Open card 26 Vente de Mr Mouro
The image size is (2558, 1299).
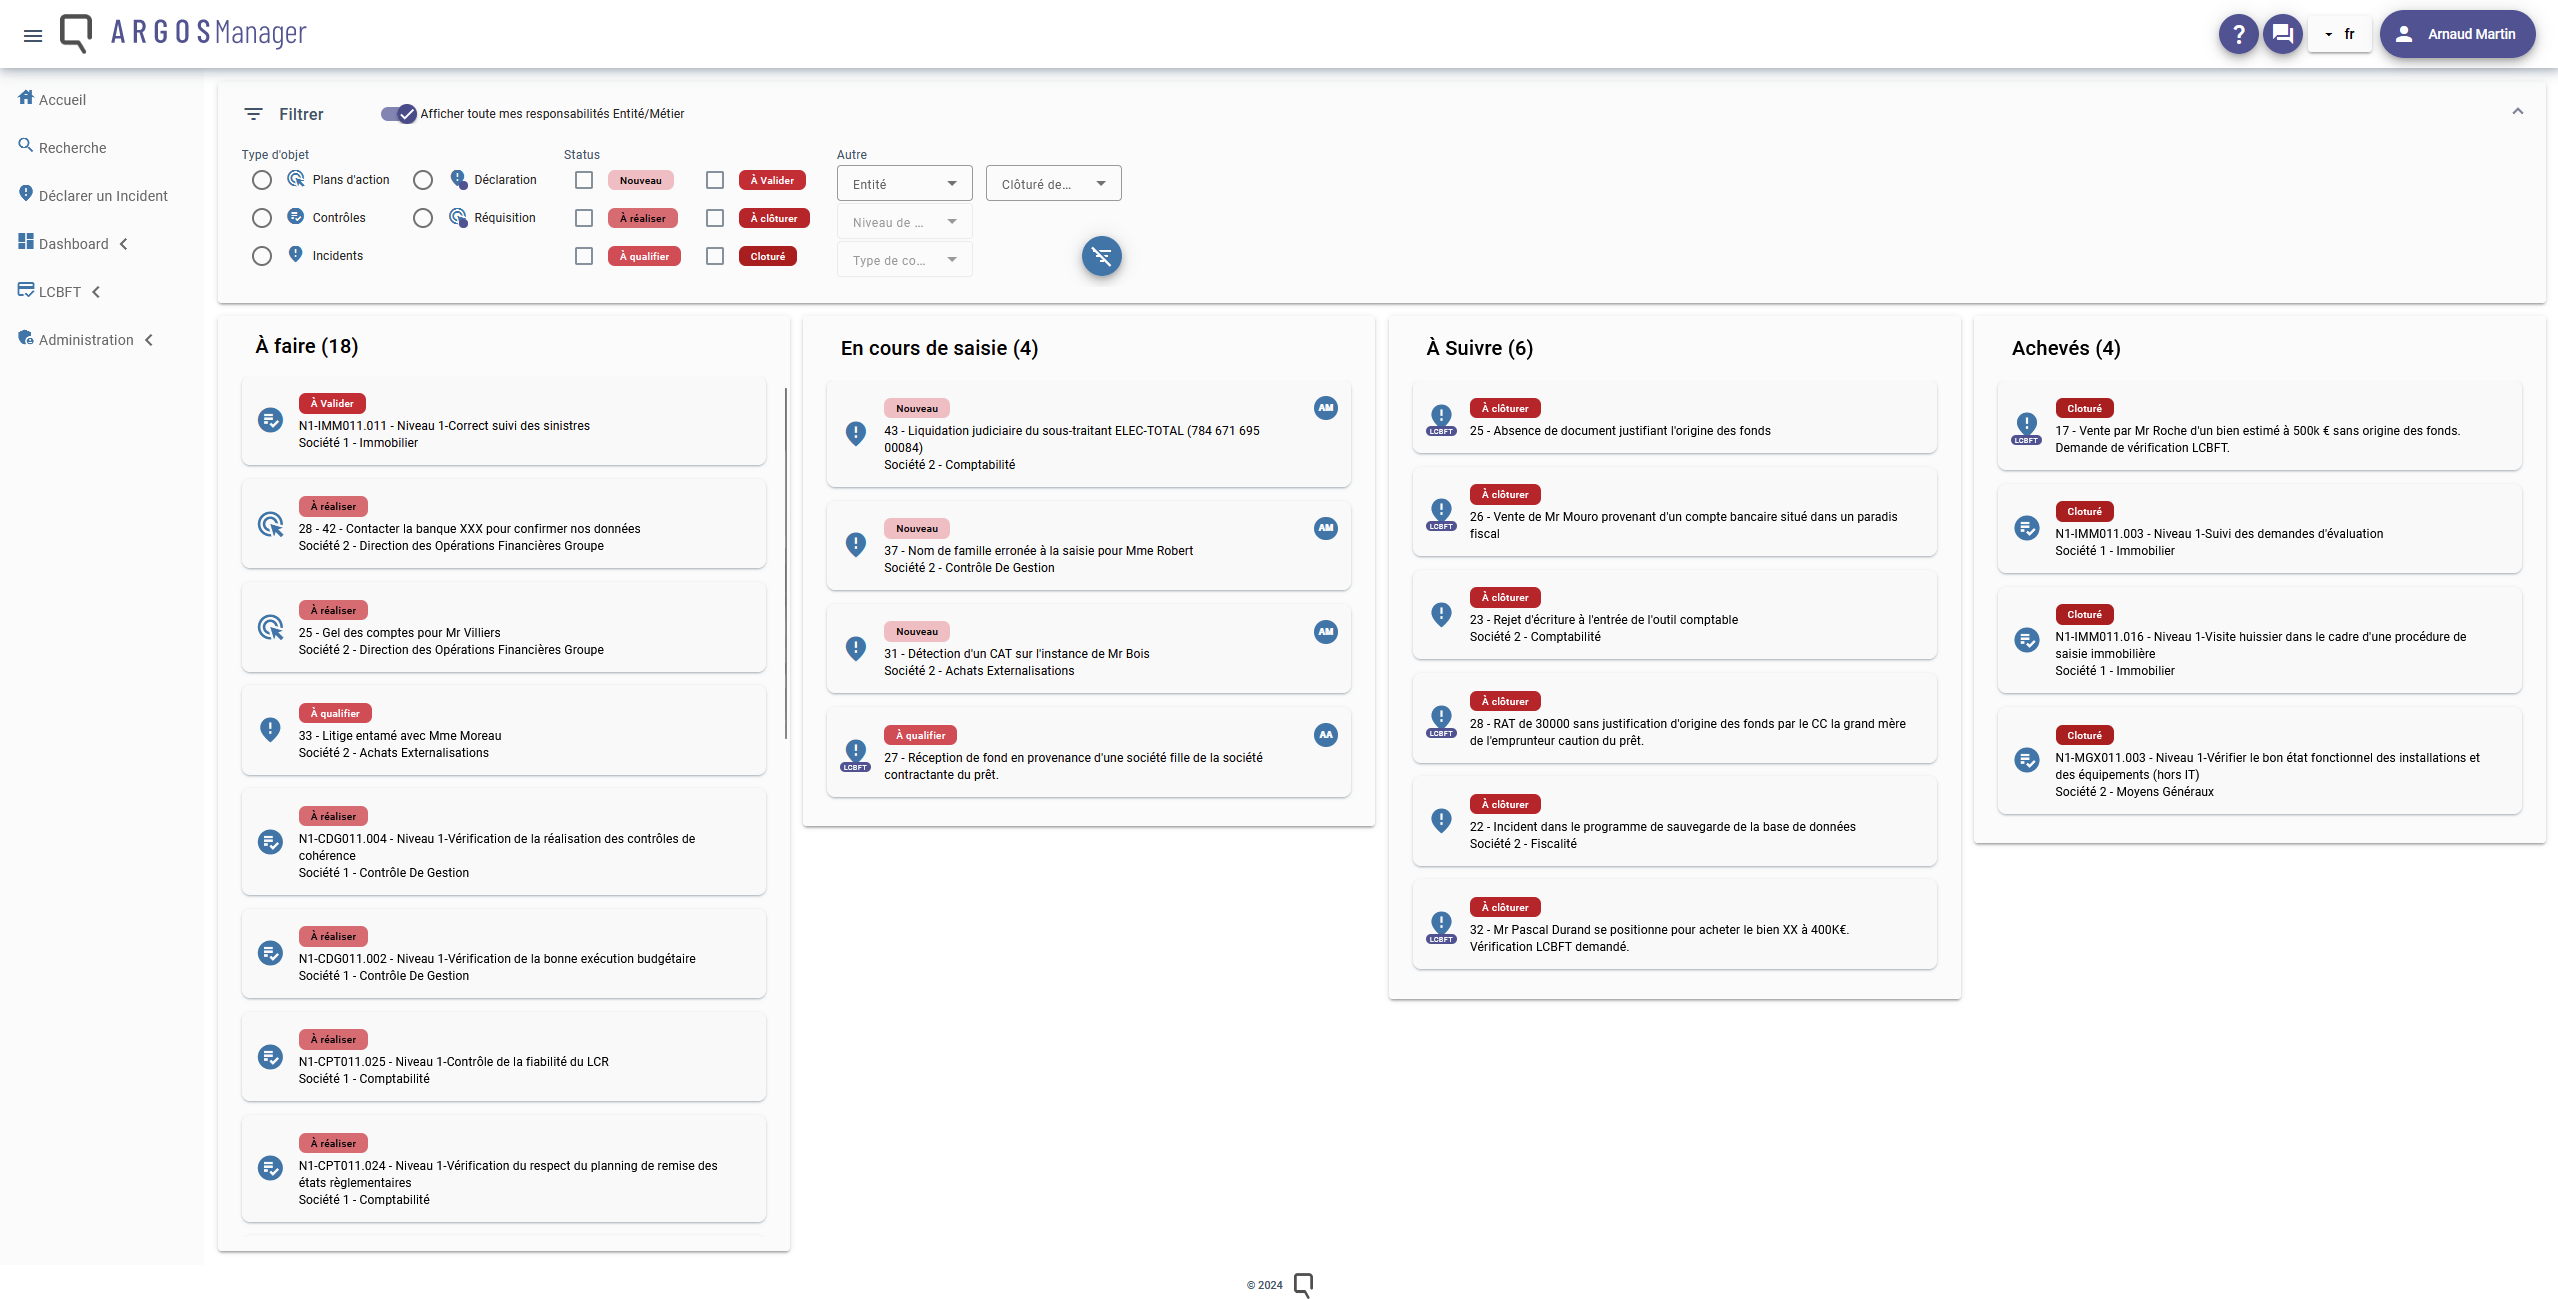coord(1673,512)
